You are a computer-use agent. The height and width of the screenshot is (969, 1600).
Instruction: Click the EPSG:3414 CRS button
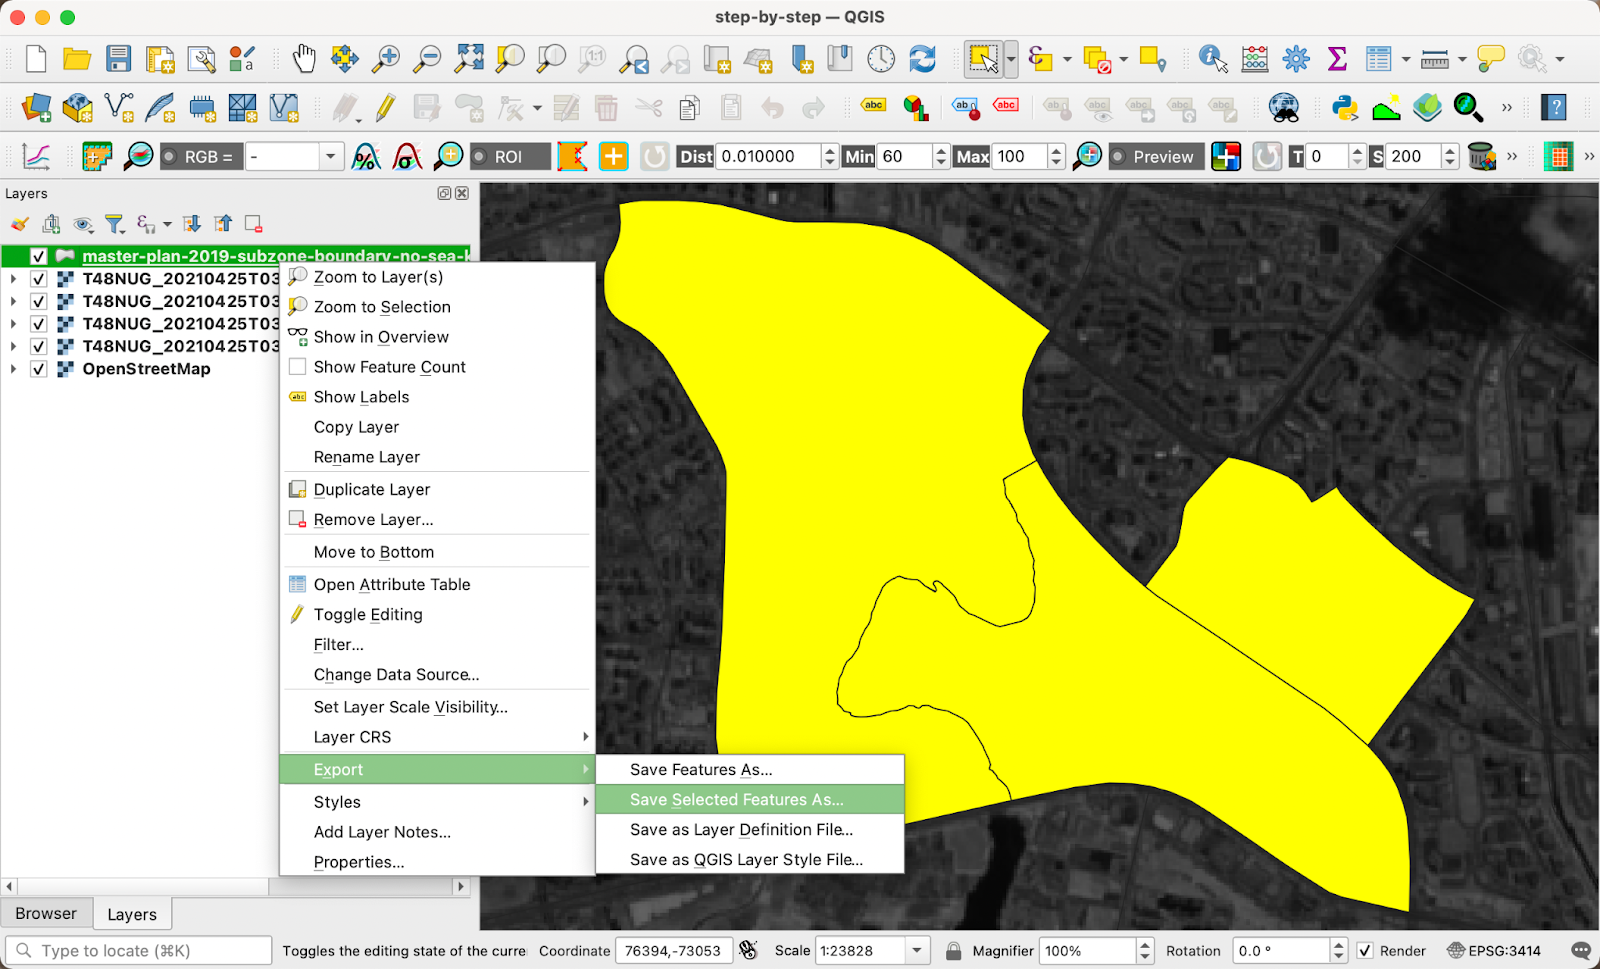pos(1494,951)
